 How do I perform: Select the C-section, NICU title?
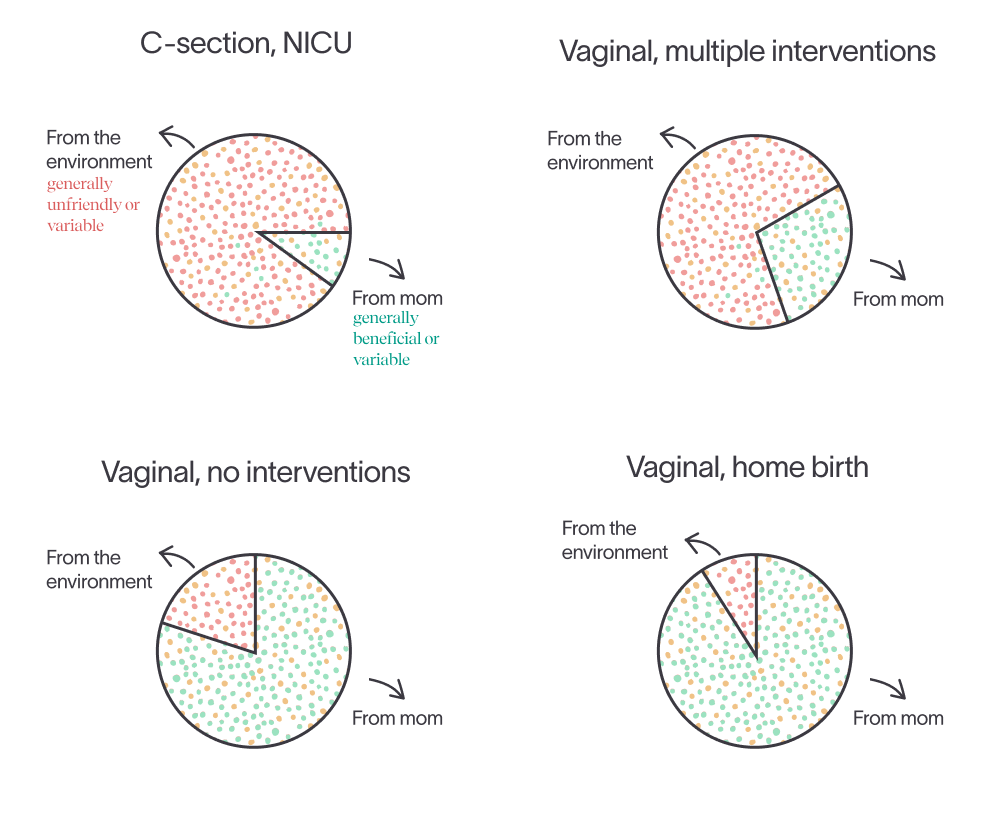point(246,44)
